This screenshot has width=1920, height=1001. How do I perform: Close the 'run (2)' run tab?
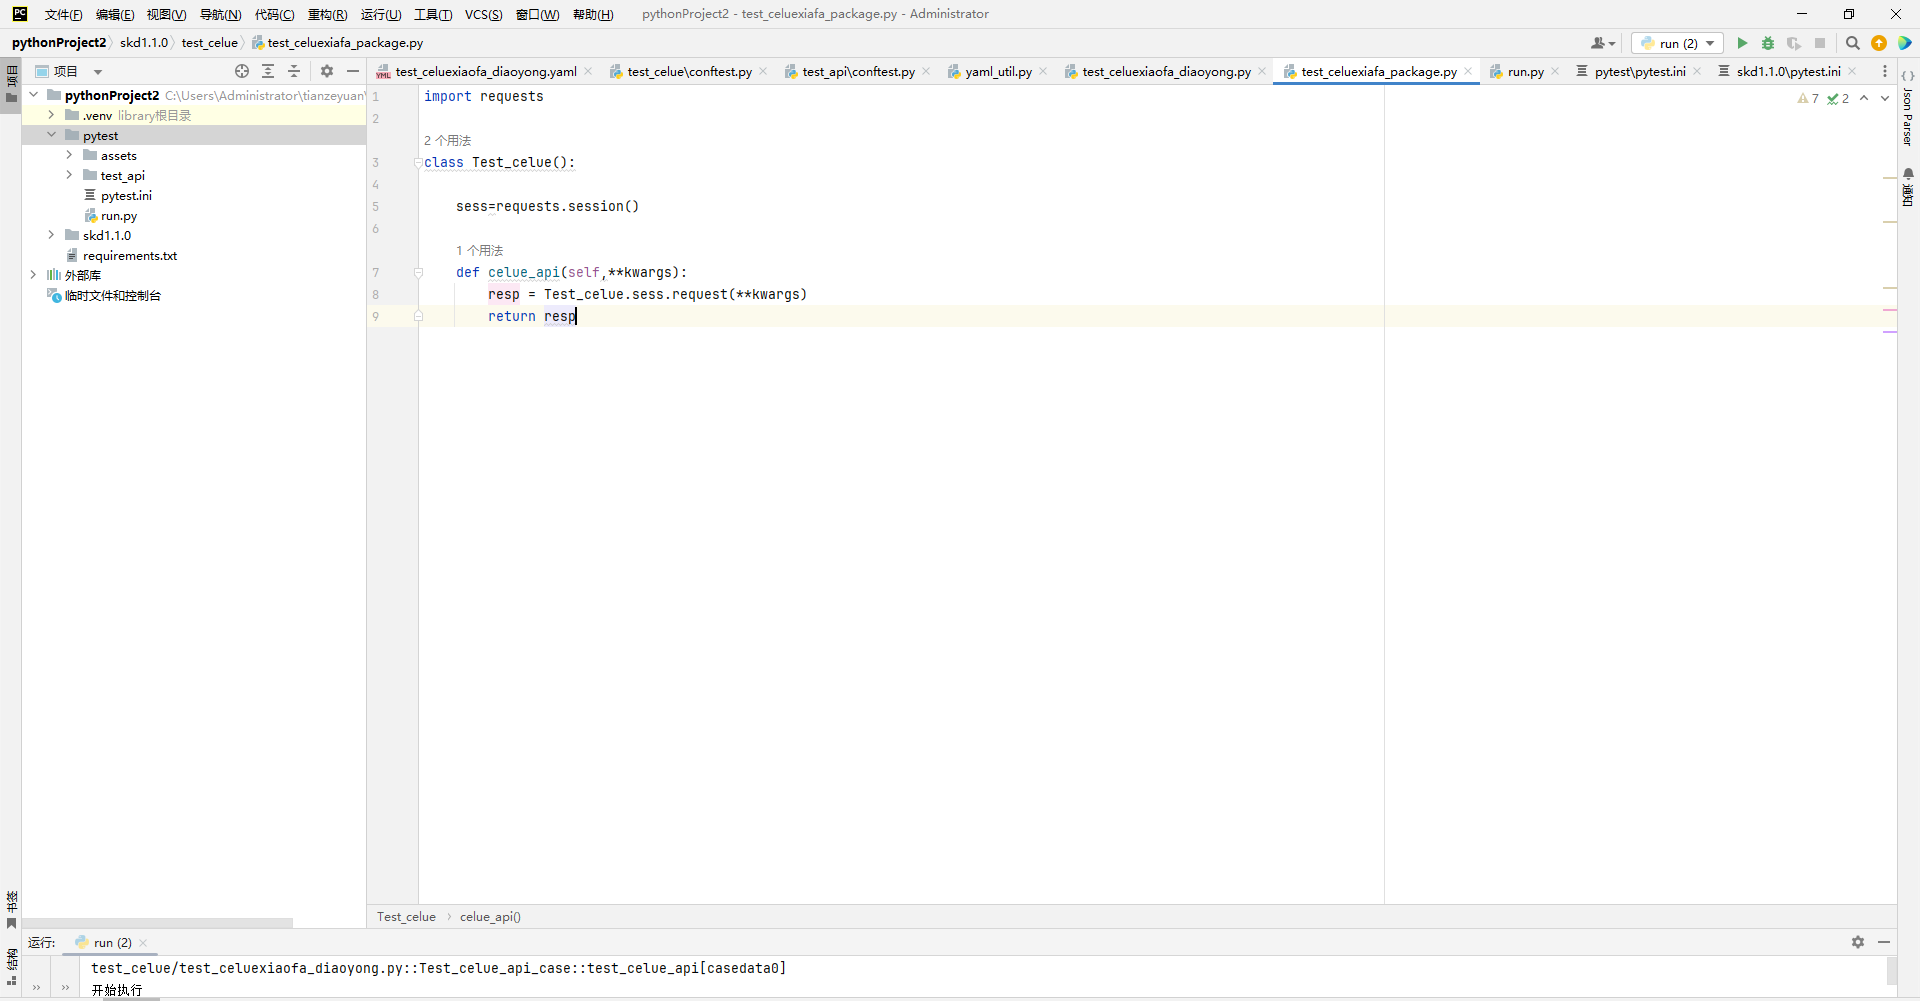[x=143, y=942]
